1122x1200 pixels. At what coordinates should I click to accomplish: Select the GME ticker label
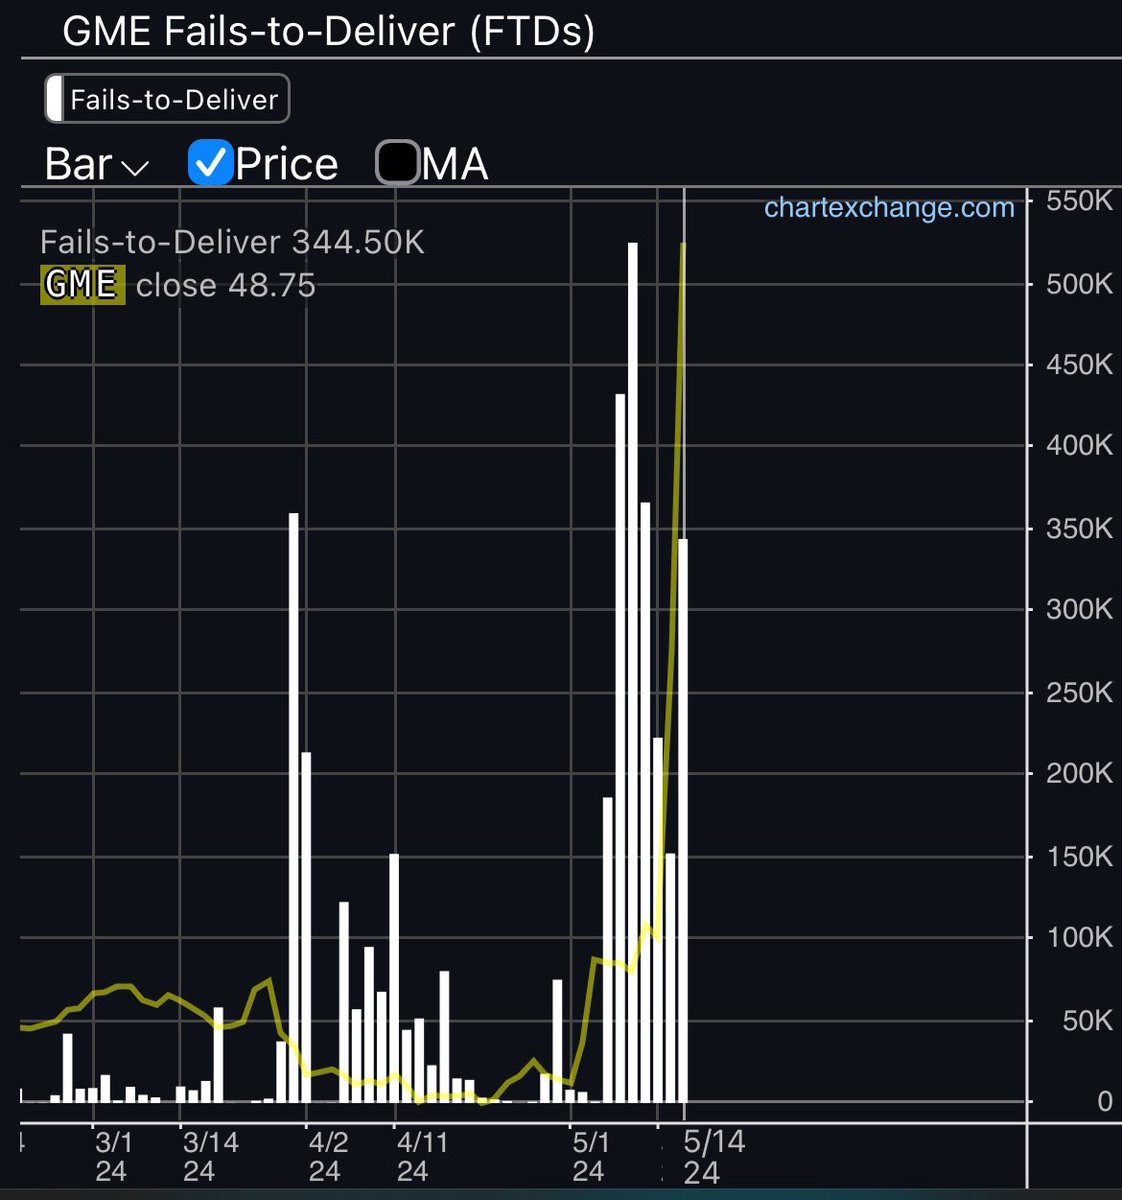point(83,285)
